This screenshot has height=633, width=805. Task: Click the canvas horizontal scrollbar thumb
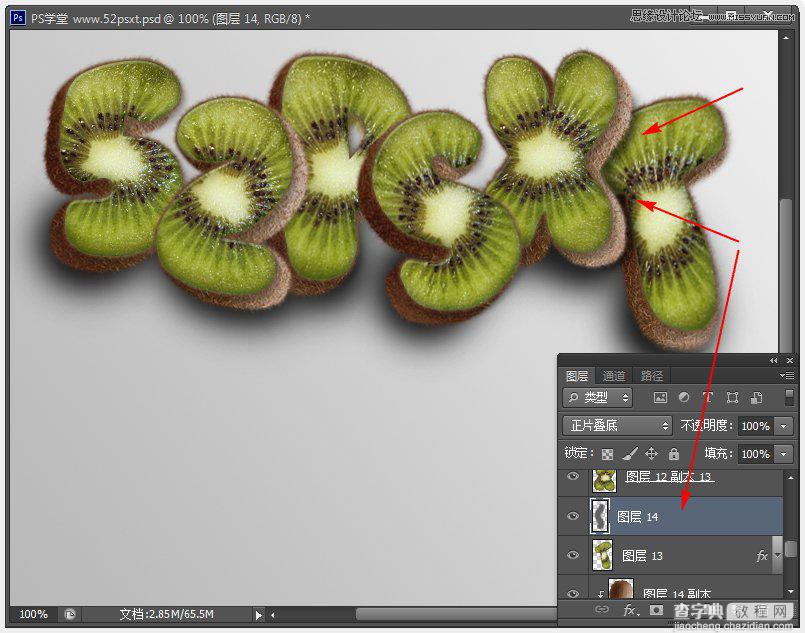pyautogui.click(x=456, y=614)
